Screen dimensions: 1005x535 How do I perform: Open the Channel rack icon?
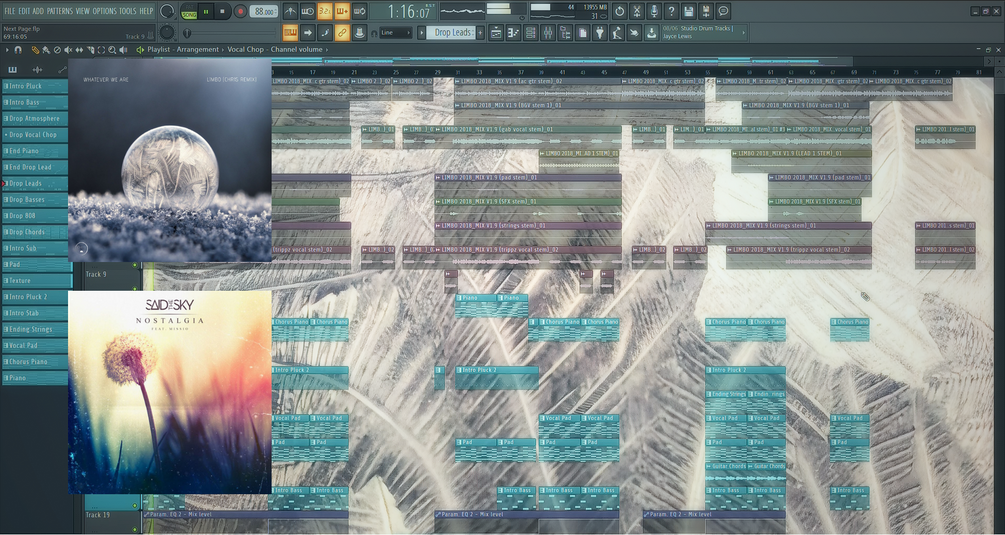(530, 33)
